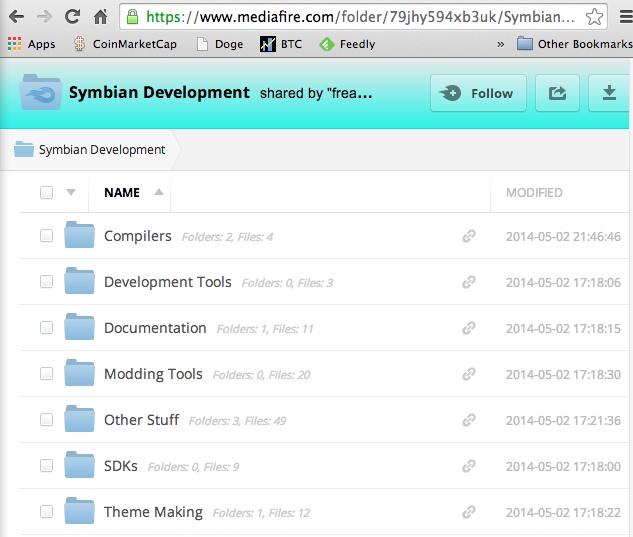Screen dimensions: 633x537
Task: Check the Development Tools folder checkbox
Action: click(46, 281)
